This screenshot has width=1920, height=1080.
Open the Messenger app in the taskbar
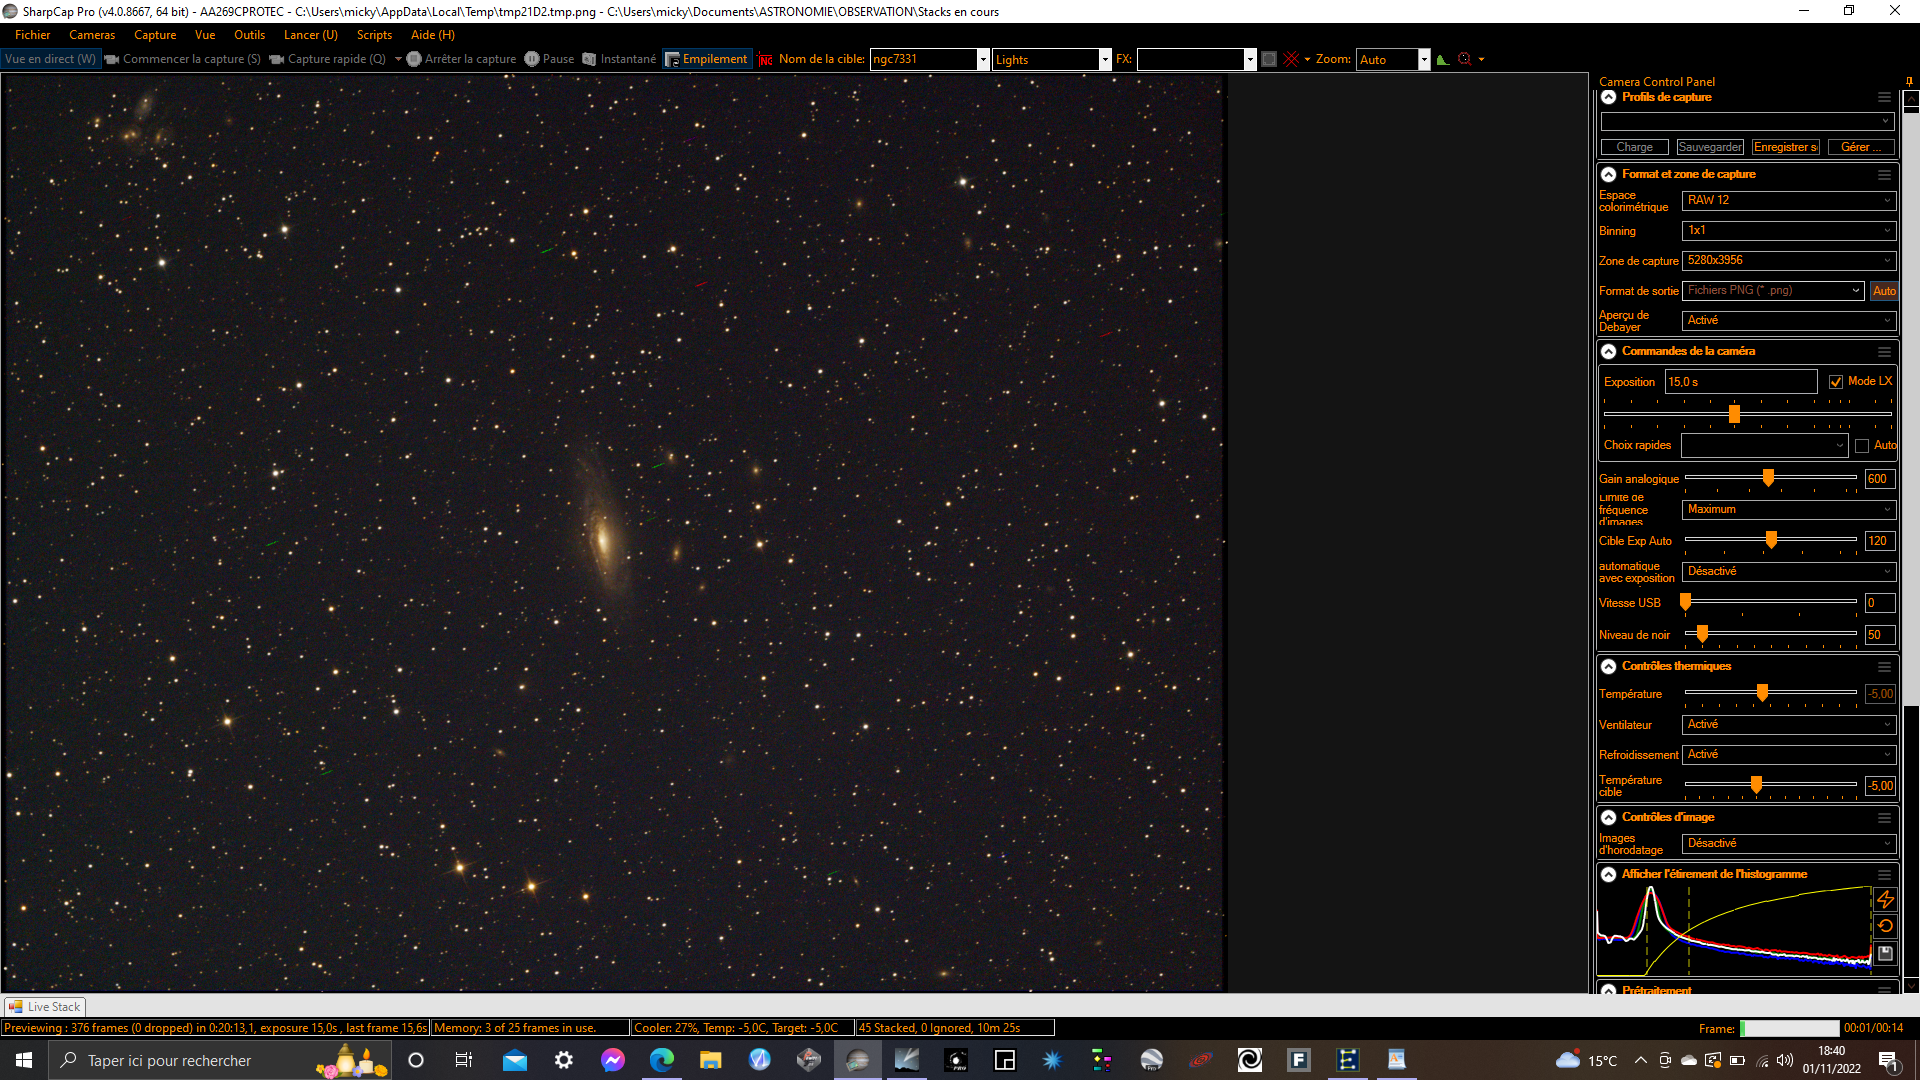tap(613, 1060)
